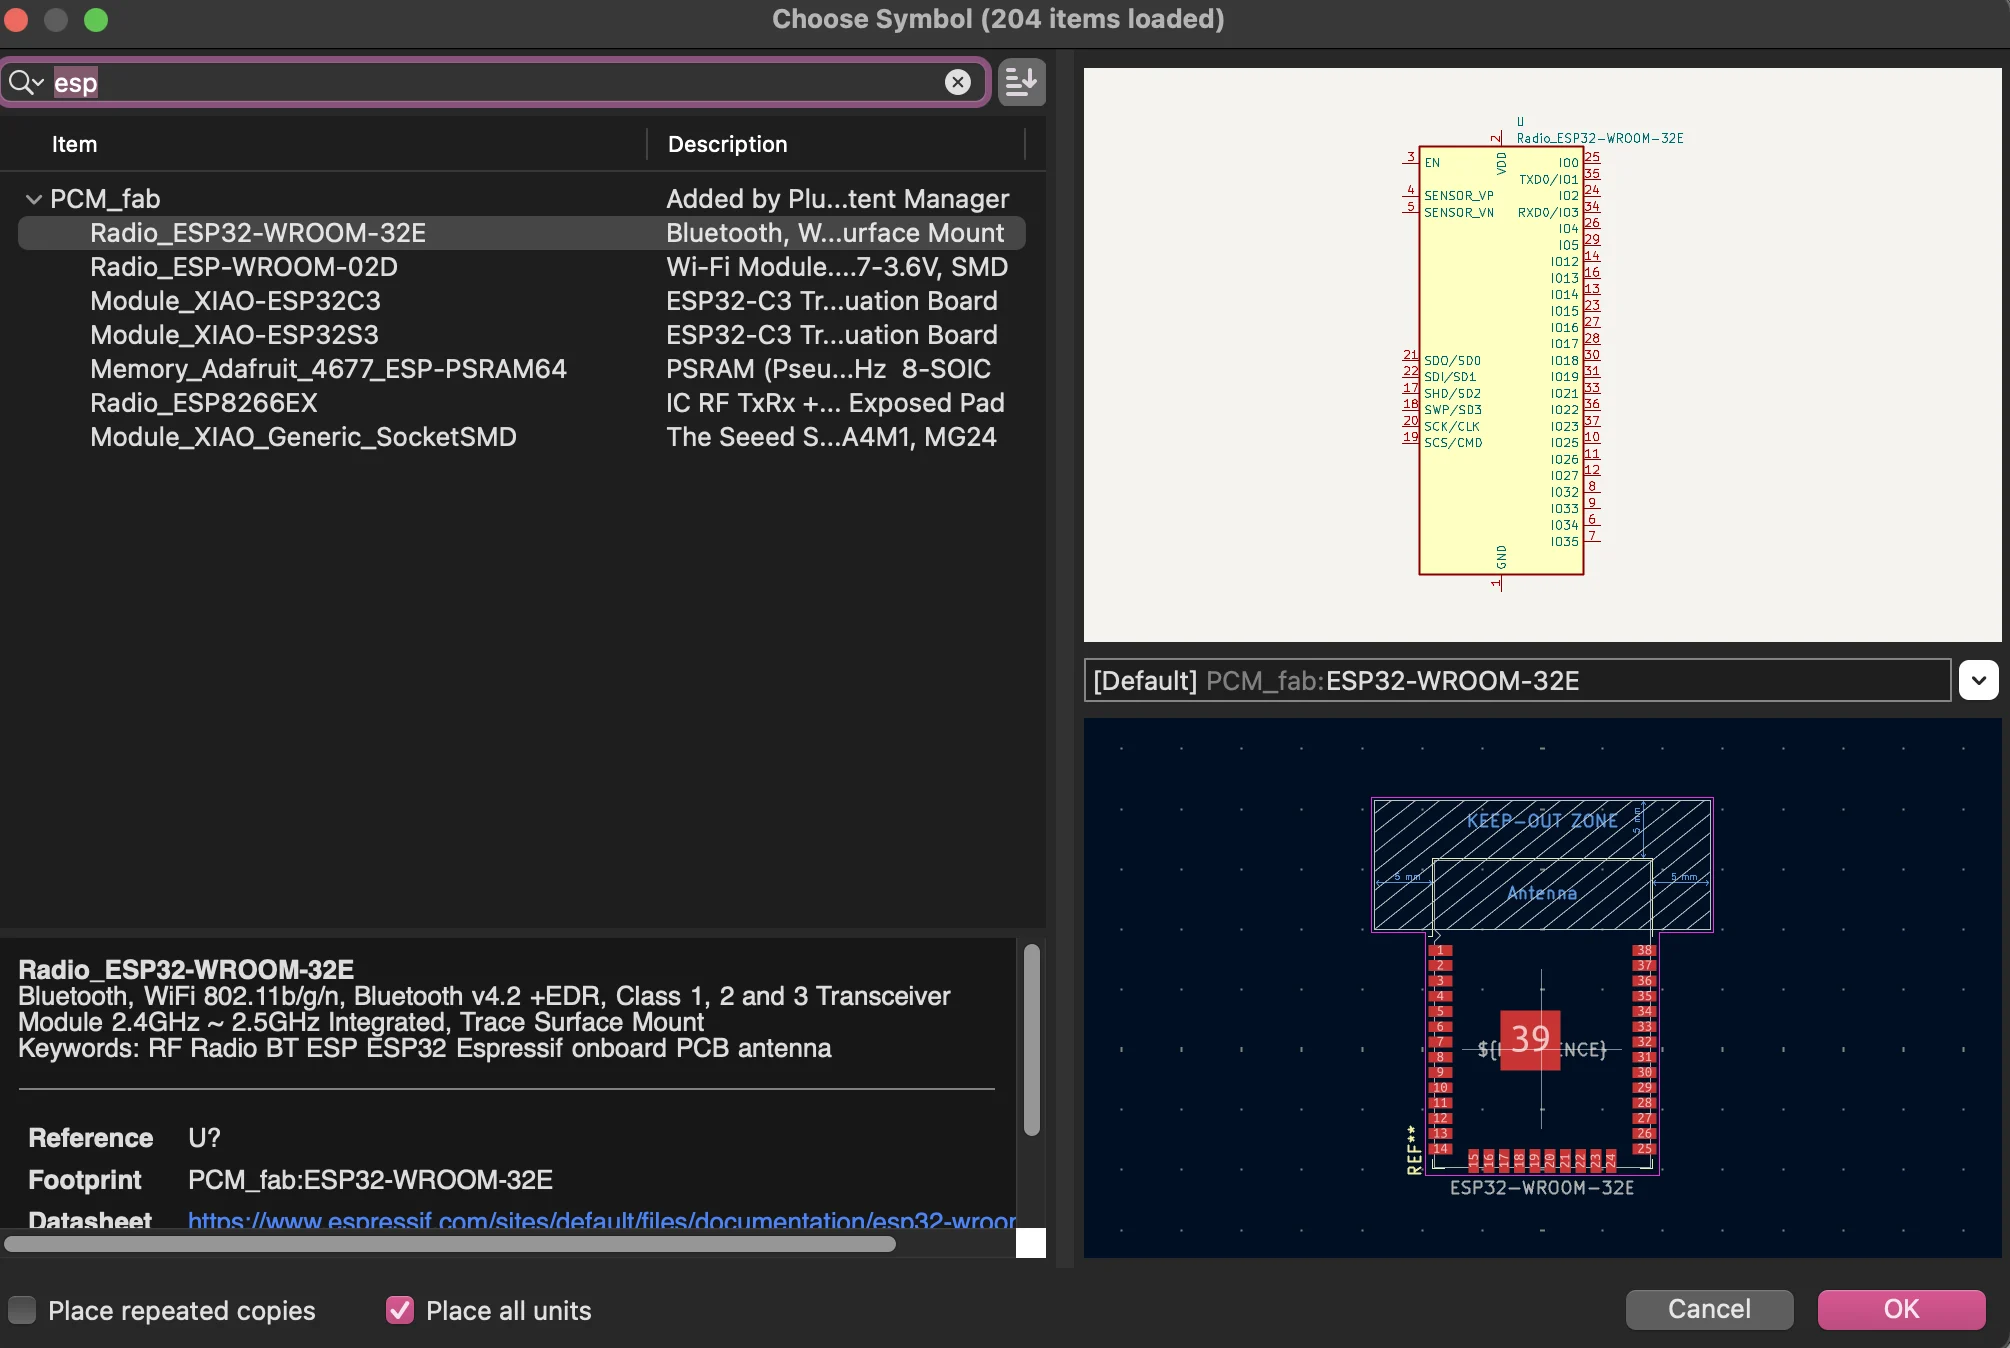Click the Description column header

[727, 144]
